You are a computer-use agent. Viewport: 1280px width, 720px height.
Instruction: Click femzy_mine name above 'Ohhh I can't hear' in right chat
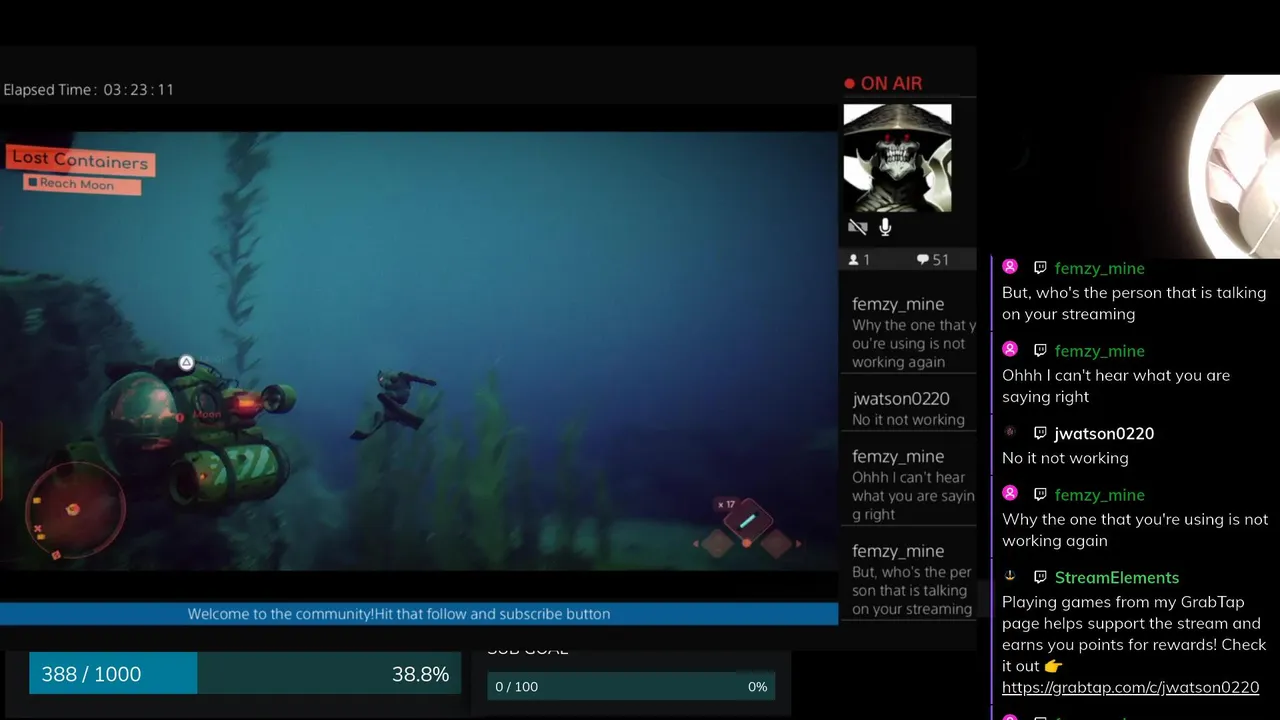tap(1099, 351)
